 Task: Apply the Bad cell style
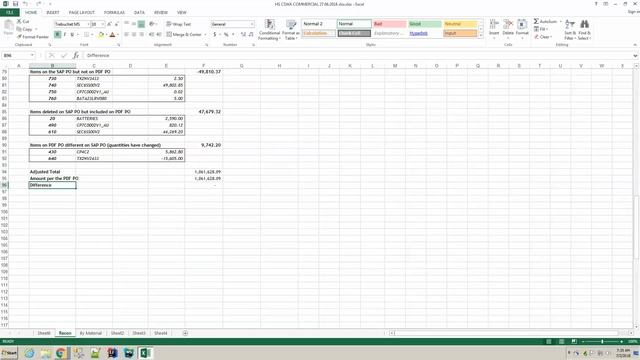[x=389, y=24]
